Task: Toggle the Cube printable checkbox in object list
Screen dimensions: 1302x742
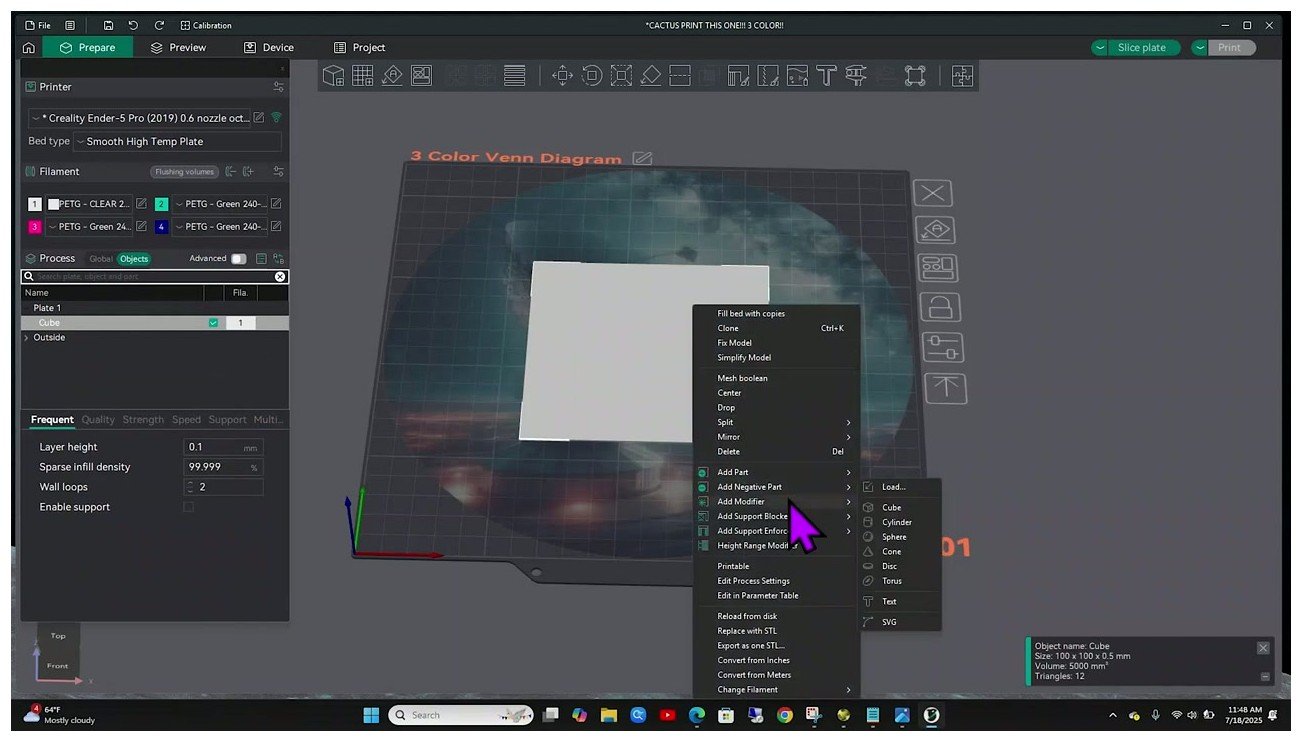Action: (x=213, y=323)
